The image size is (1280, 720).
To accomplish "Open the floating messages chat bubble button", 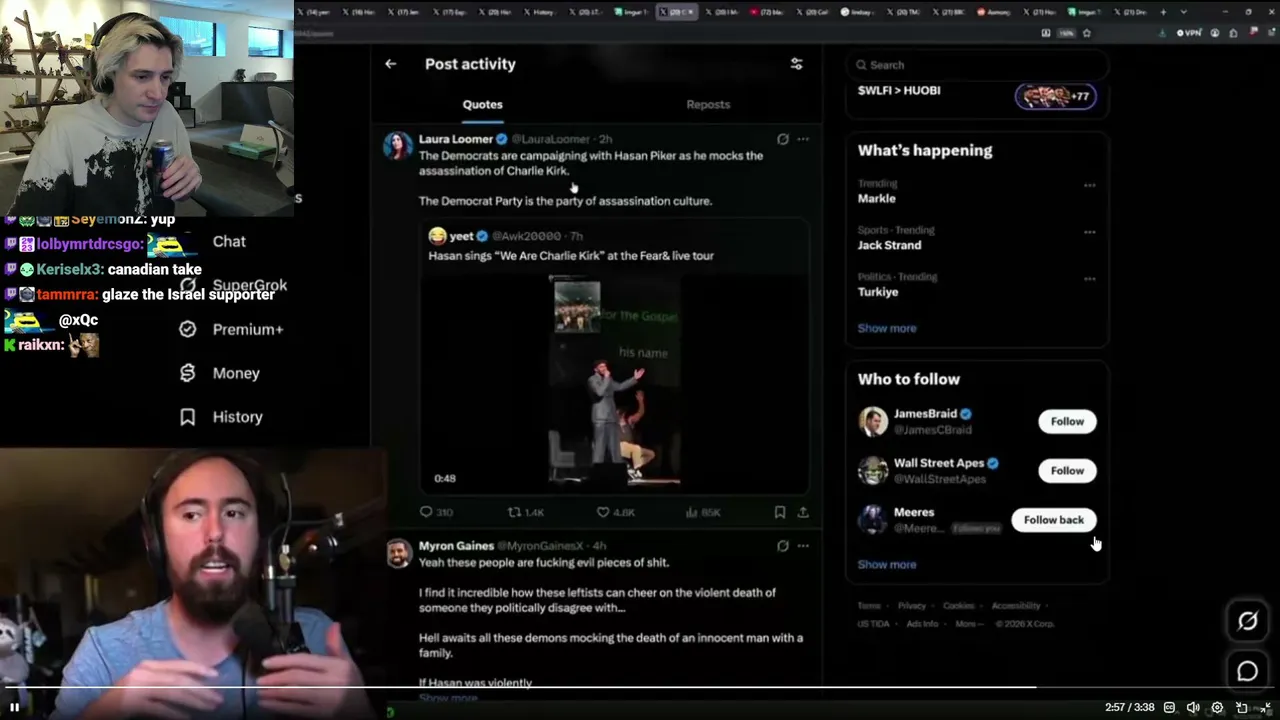I will [1247, 671].
